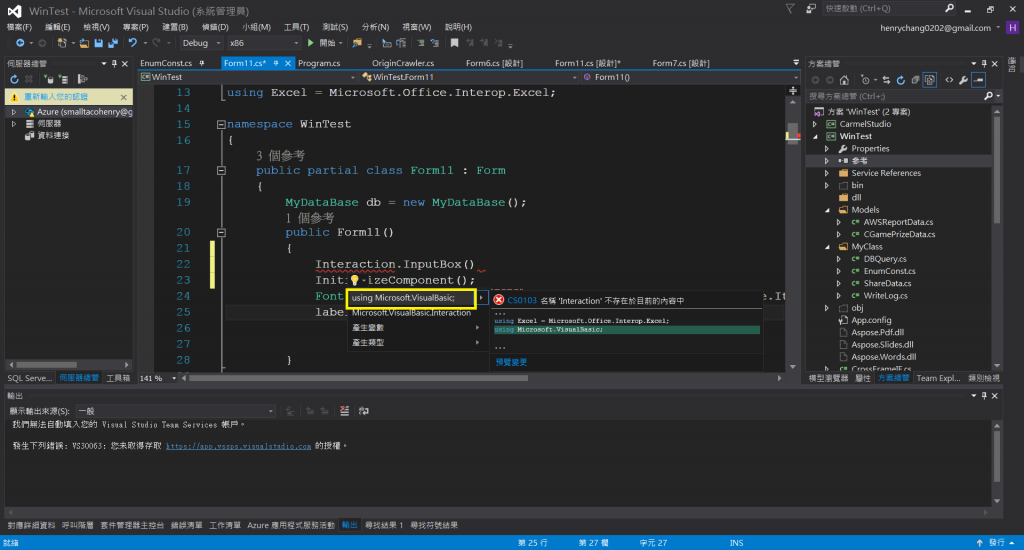1024x550 pixels.
Task: Close the Form11.cs* tab
Action: point(287,63)
